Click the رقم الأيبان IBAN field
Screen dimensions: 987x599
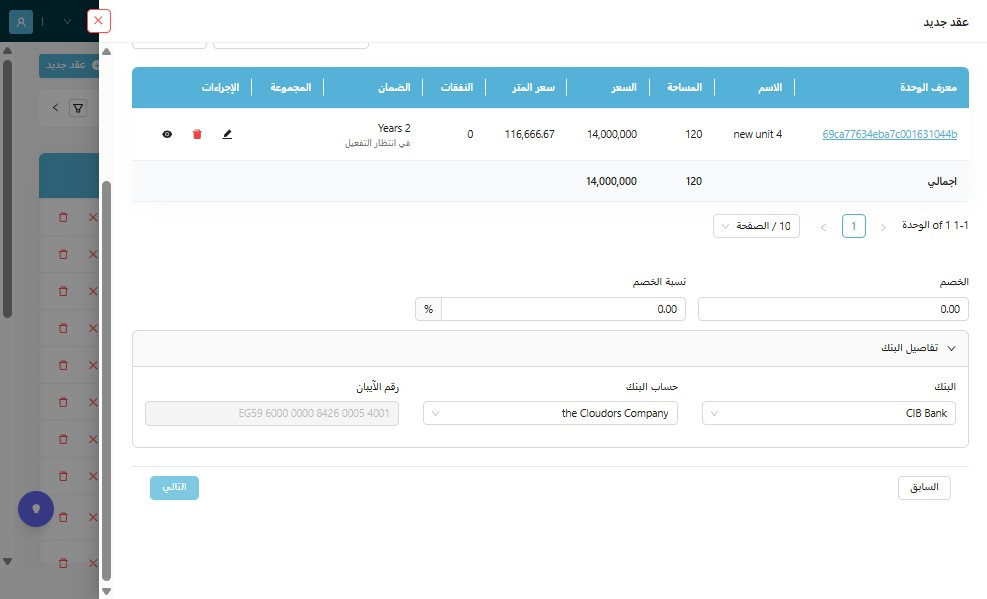click(272, 413)
